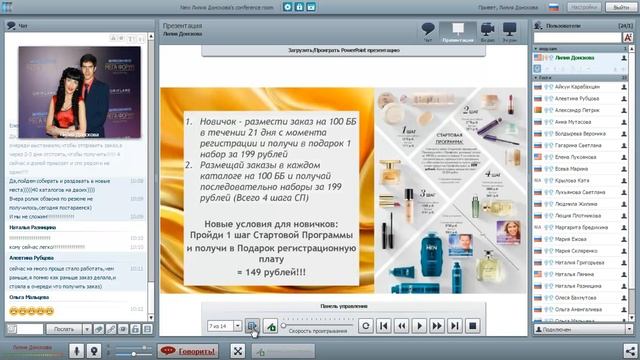Click the chat lock icon
This screenshot has height=360, width=640.
[x=135, y=329]
